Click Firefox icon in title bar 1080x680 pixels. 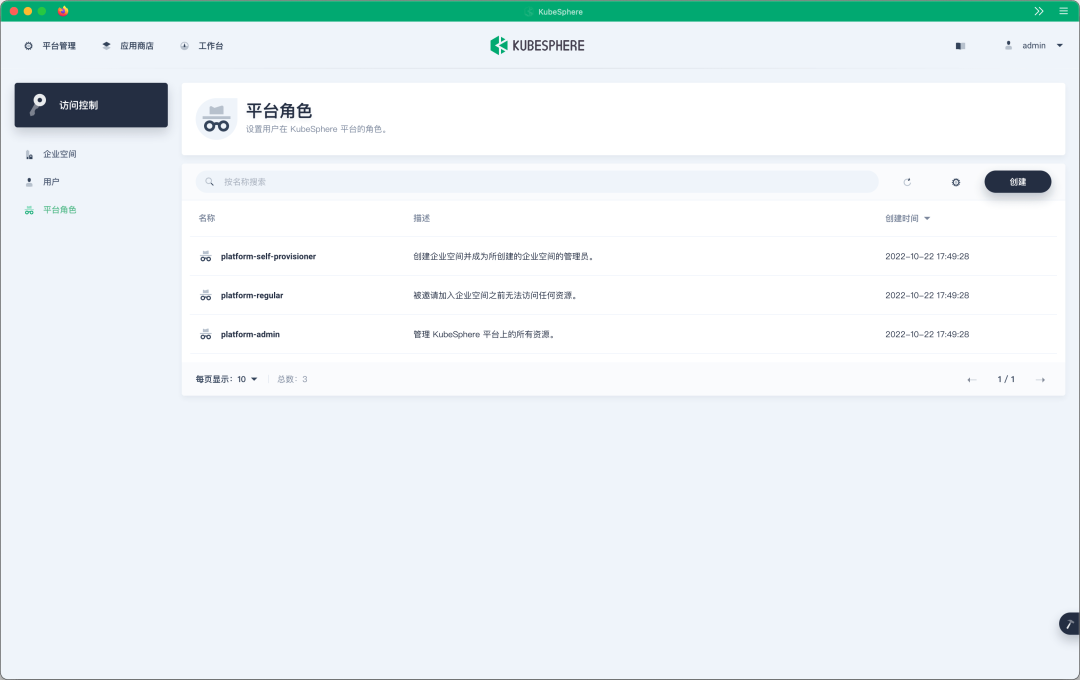coord(63,11)
